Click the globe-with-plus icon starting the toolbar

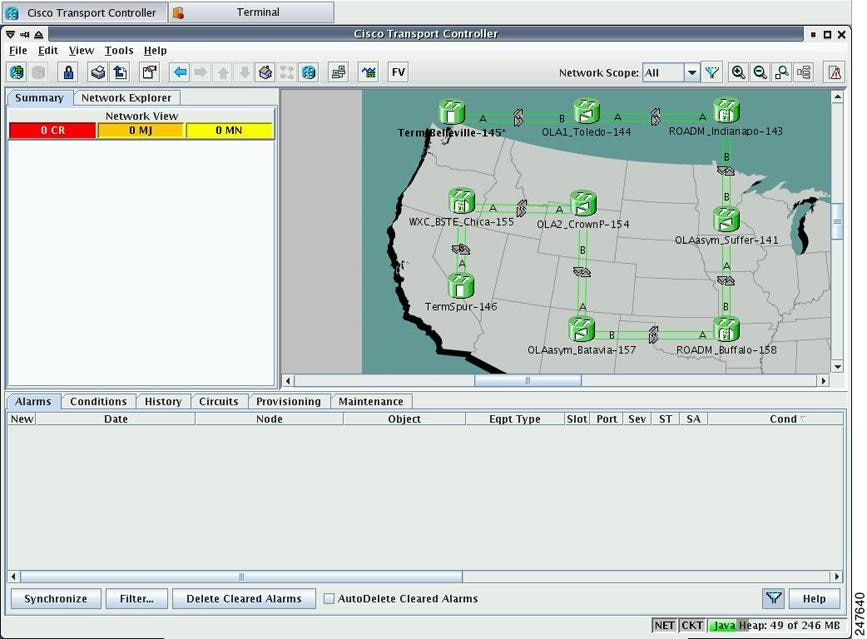[x=17, y=72]
